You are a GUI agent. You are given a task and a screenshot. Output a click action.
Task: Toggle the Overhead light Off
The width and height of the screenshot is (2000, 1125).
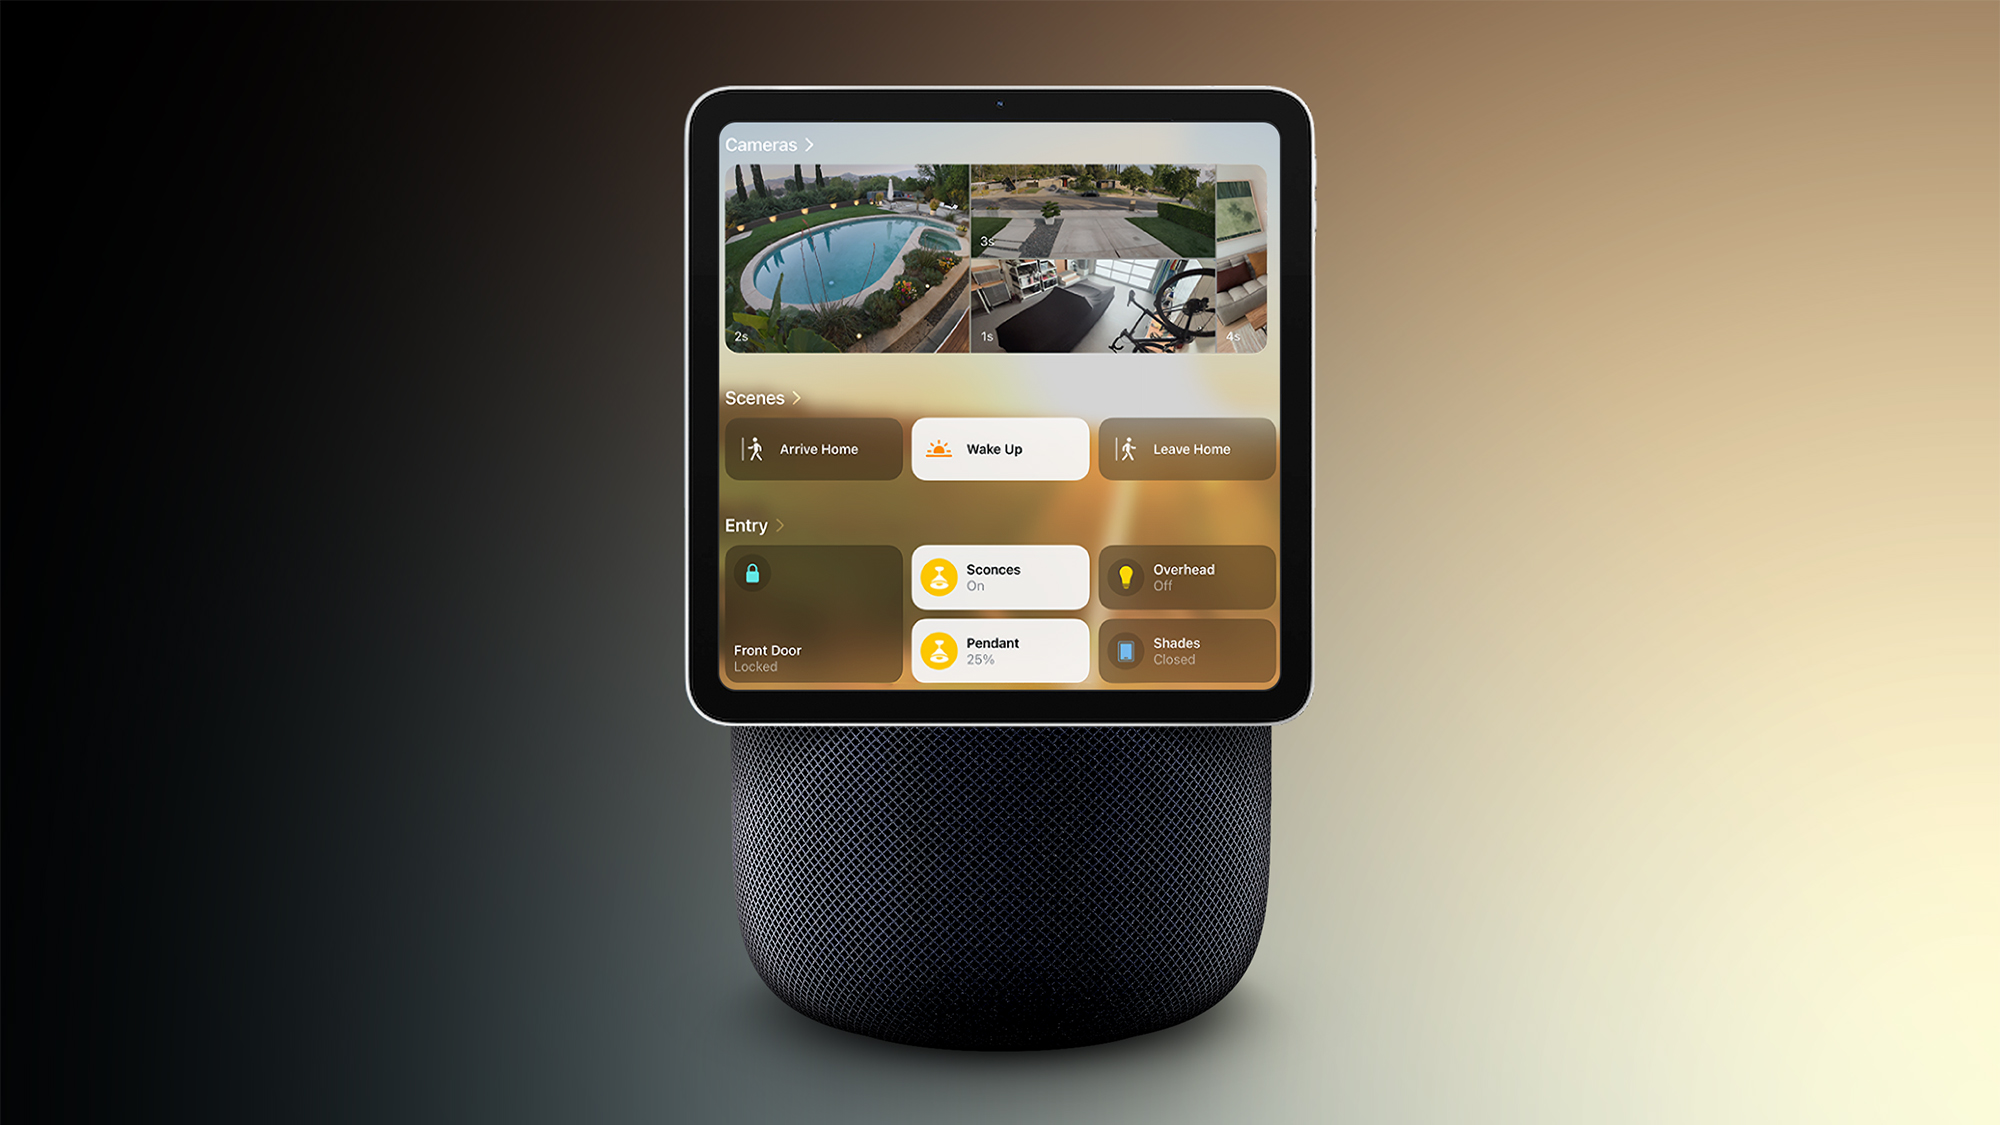pyautogui.click(x=1184, y=576)
